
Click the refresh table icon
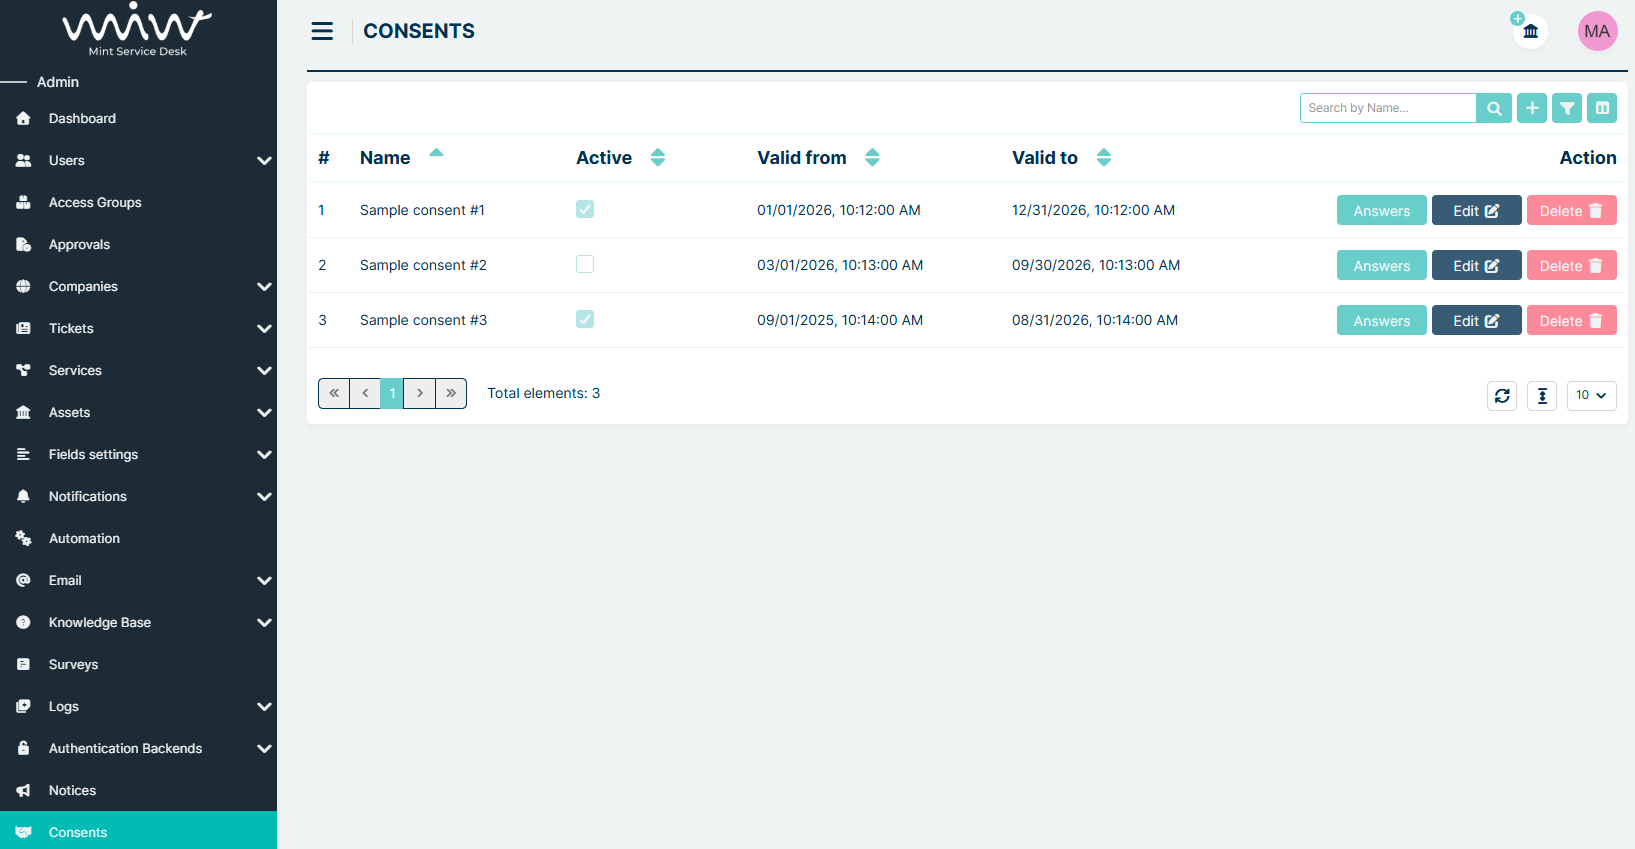click(1502, 396)
